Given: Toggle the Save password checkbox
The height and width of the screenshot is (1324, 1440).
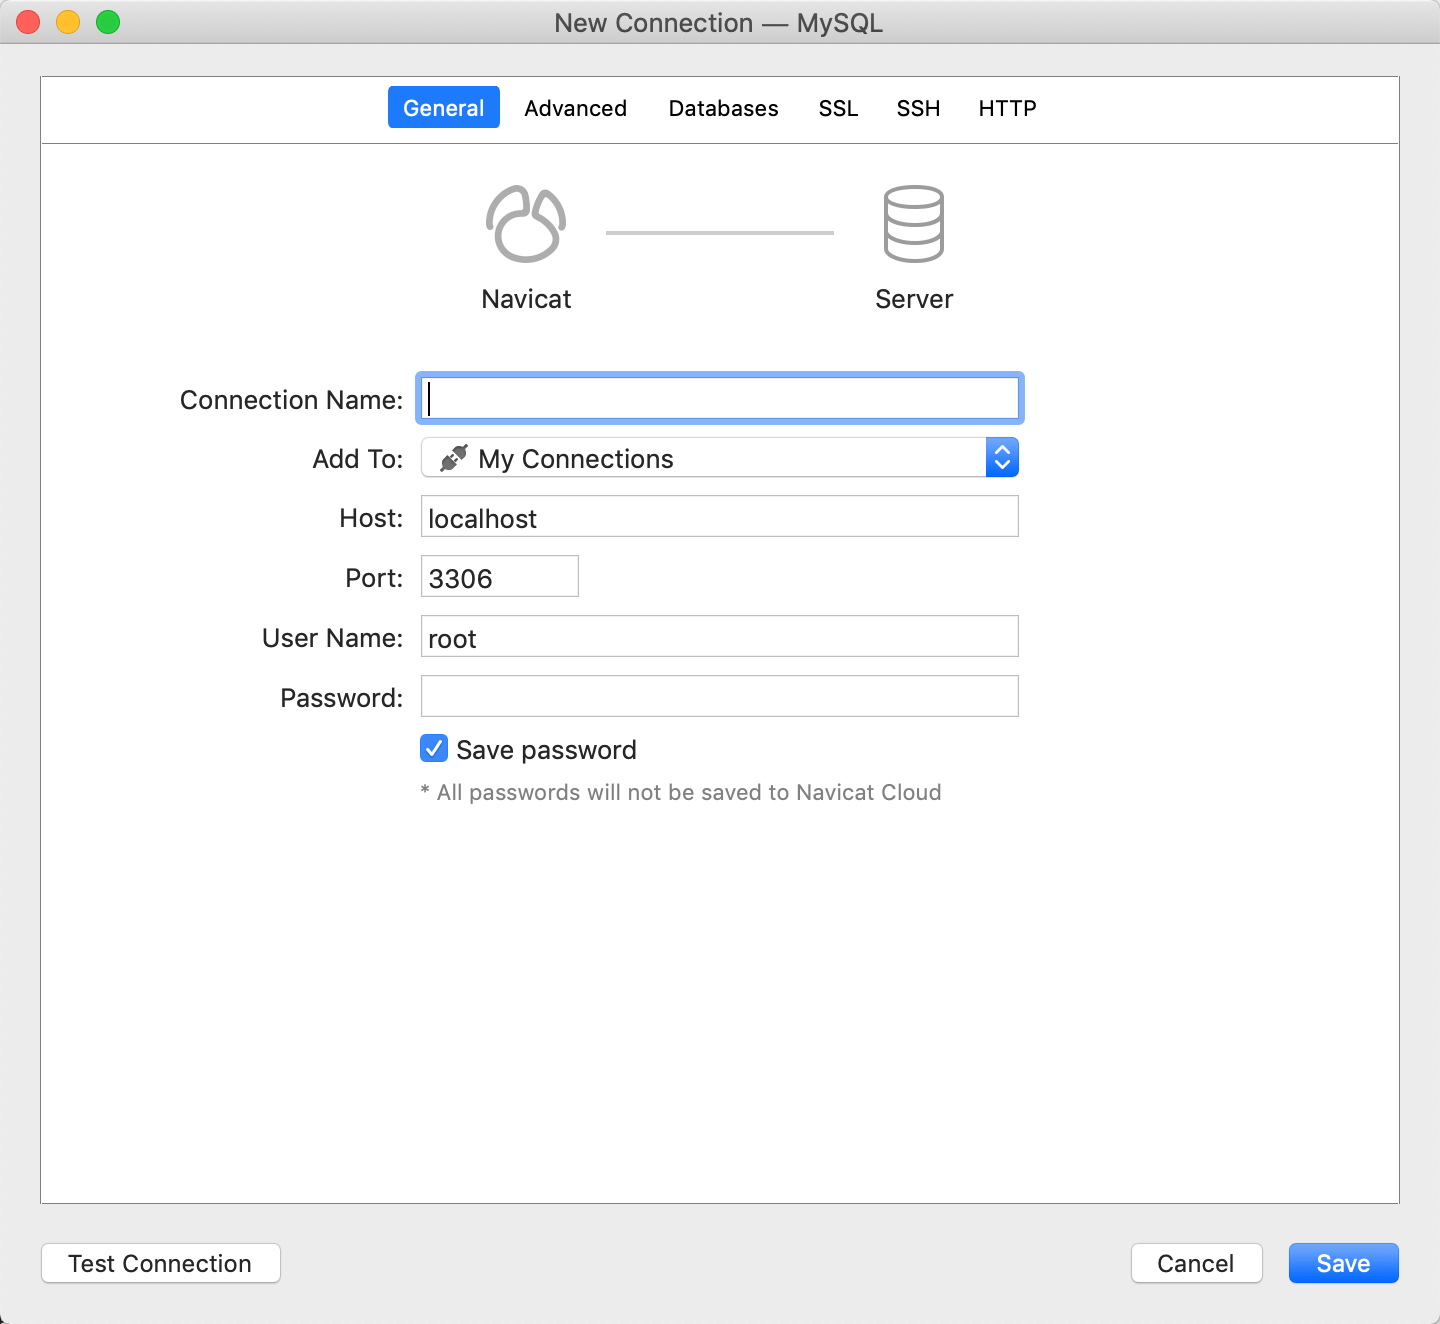Looking at the screenshot, I should 434,749.
